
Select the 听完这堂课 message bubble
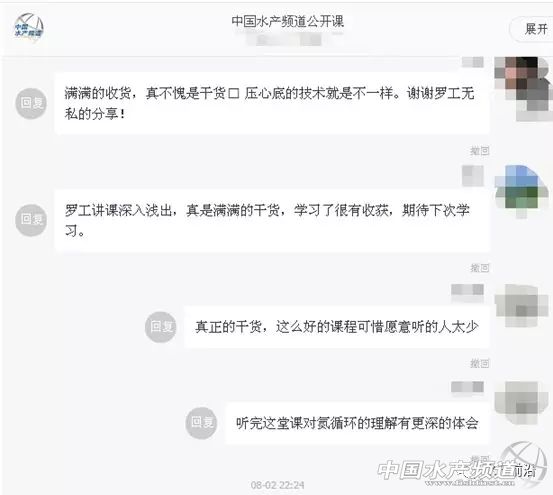click(357, 423)
